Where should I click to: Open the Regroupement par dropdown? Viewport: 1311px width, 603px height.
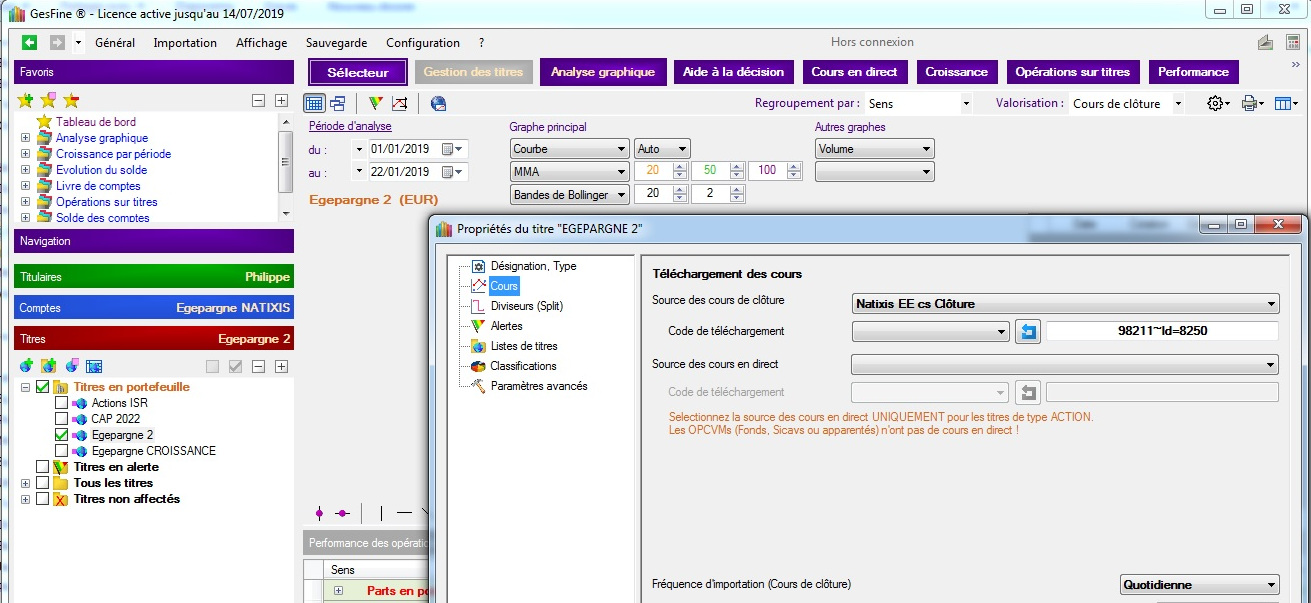coord(918,103)
